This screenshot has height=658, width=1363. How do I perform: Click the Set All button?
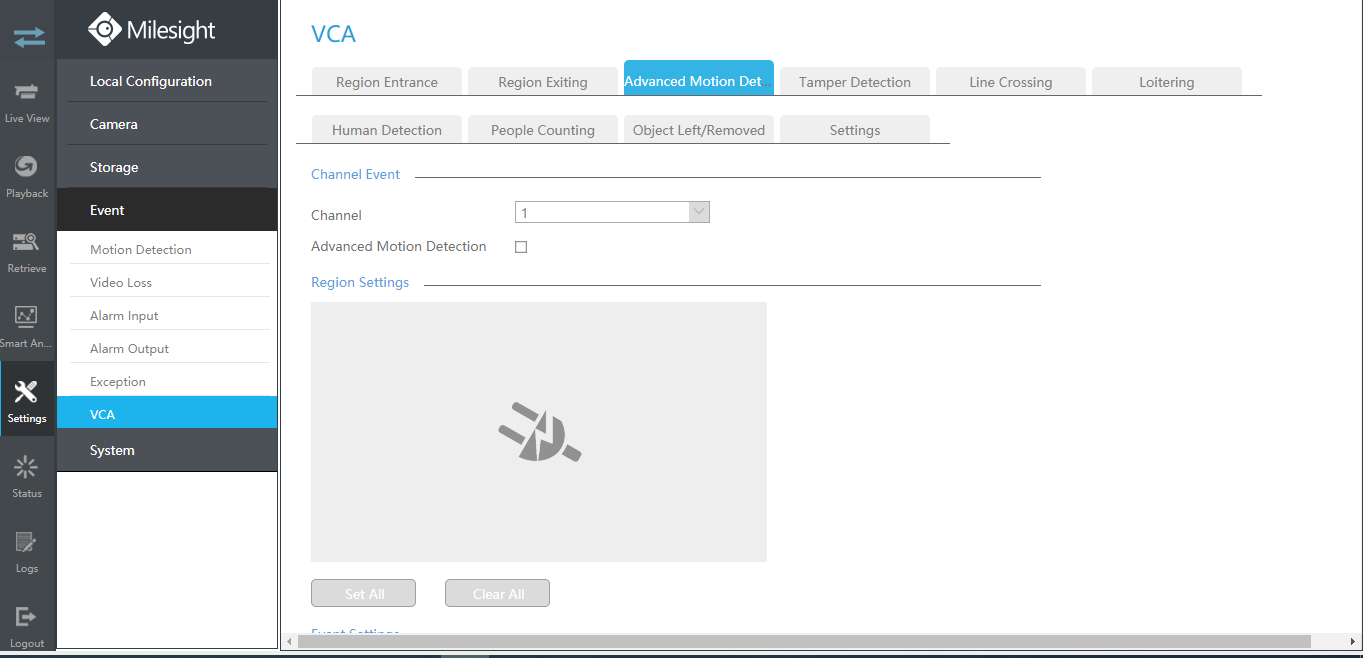364,593
